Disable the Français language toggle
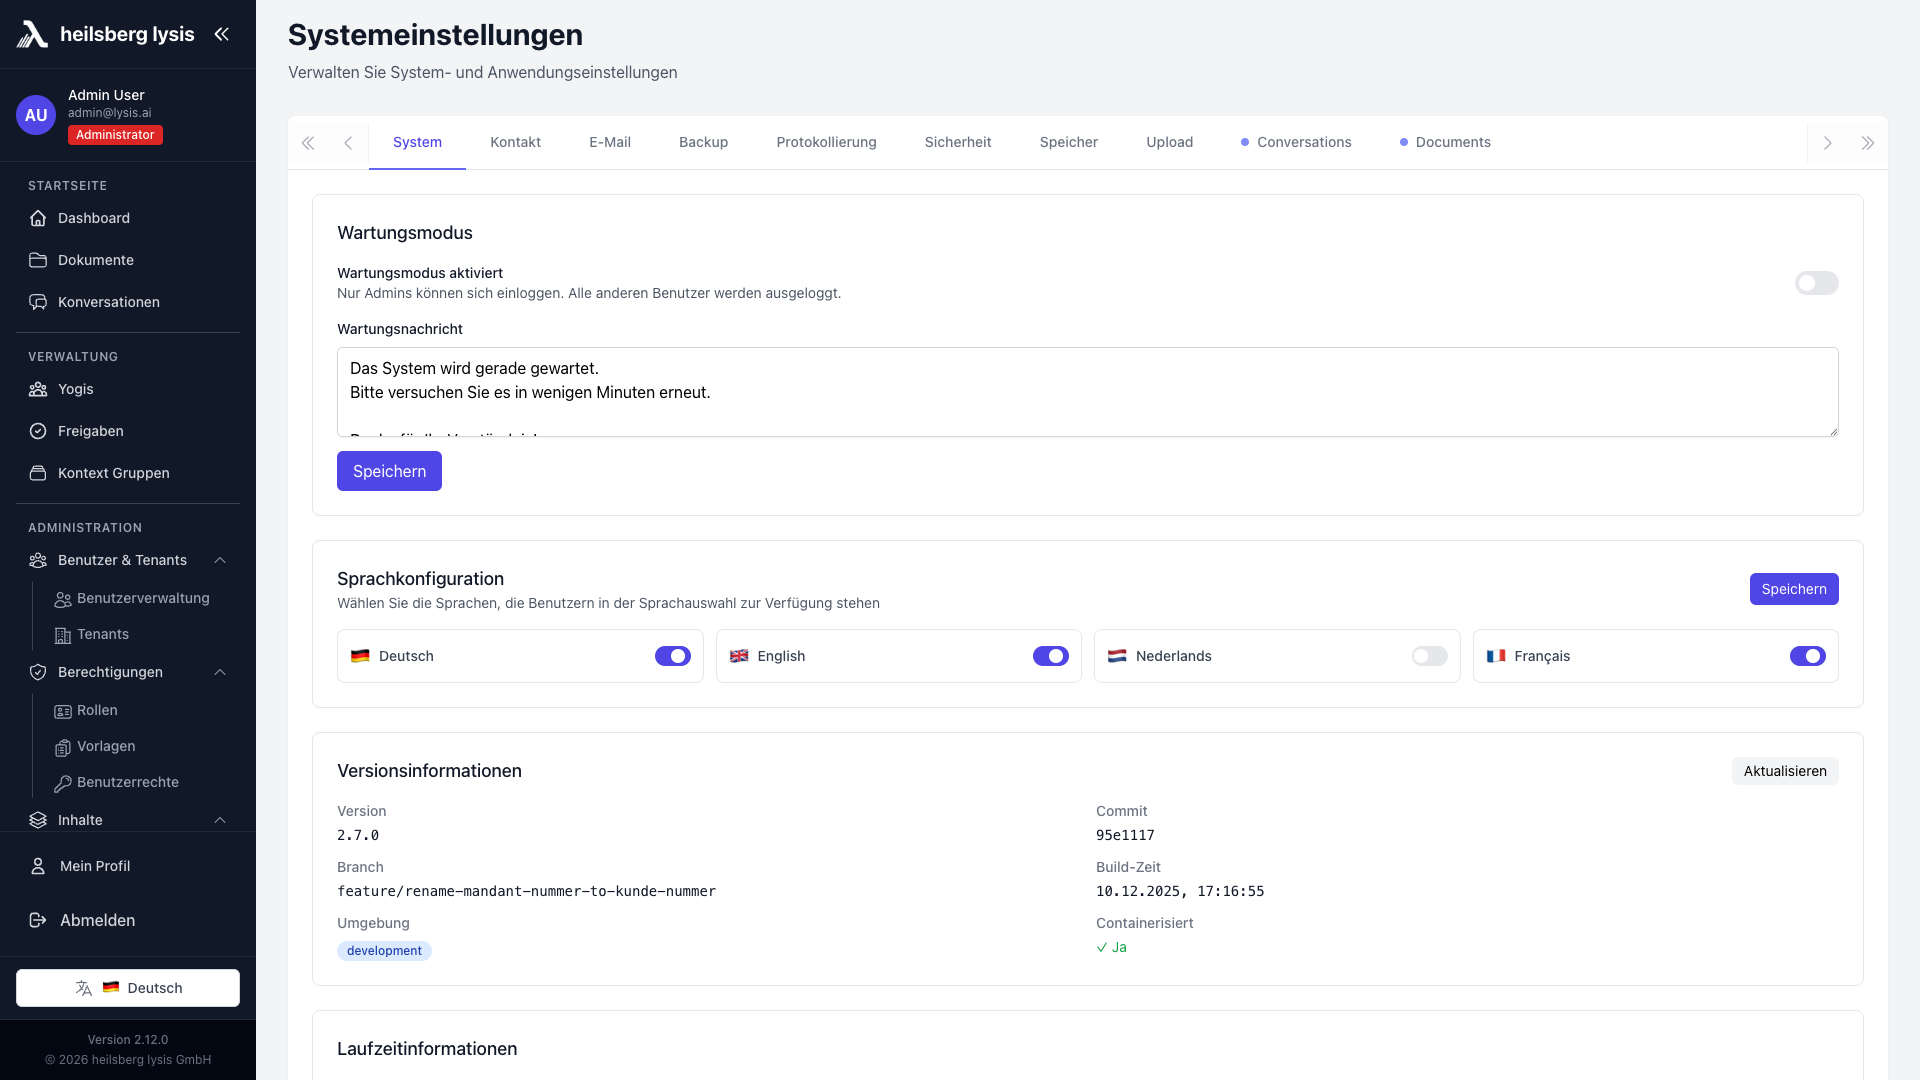Viewport: 1920px width, 1080px height. click(x=1807, y=656)
